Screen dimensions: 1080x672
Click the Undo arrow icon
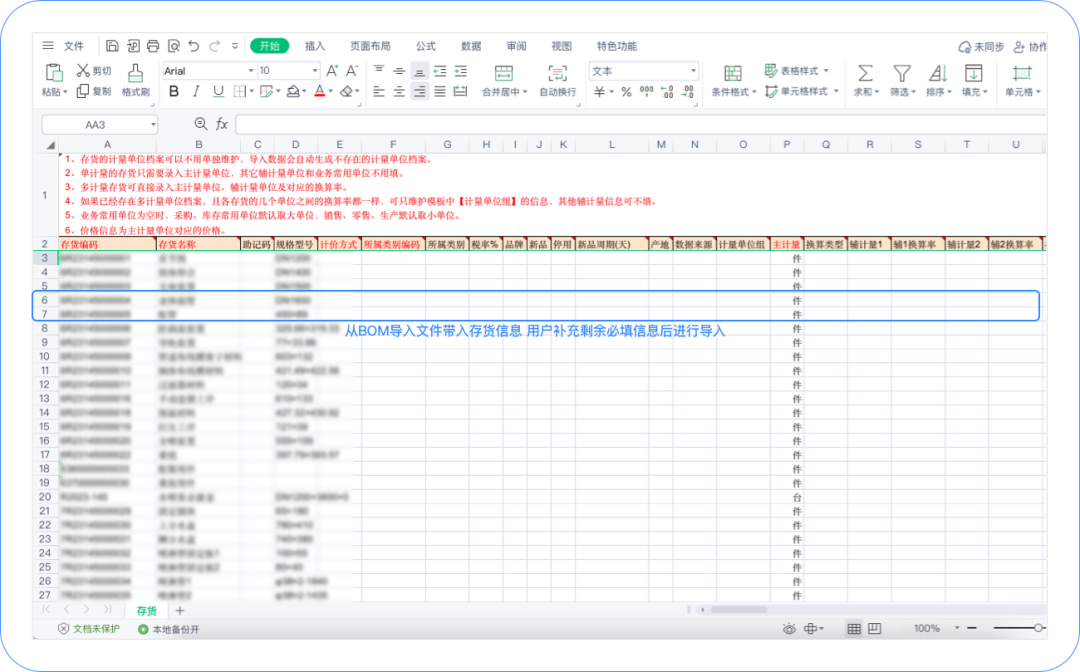193,46
